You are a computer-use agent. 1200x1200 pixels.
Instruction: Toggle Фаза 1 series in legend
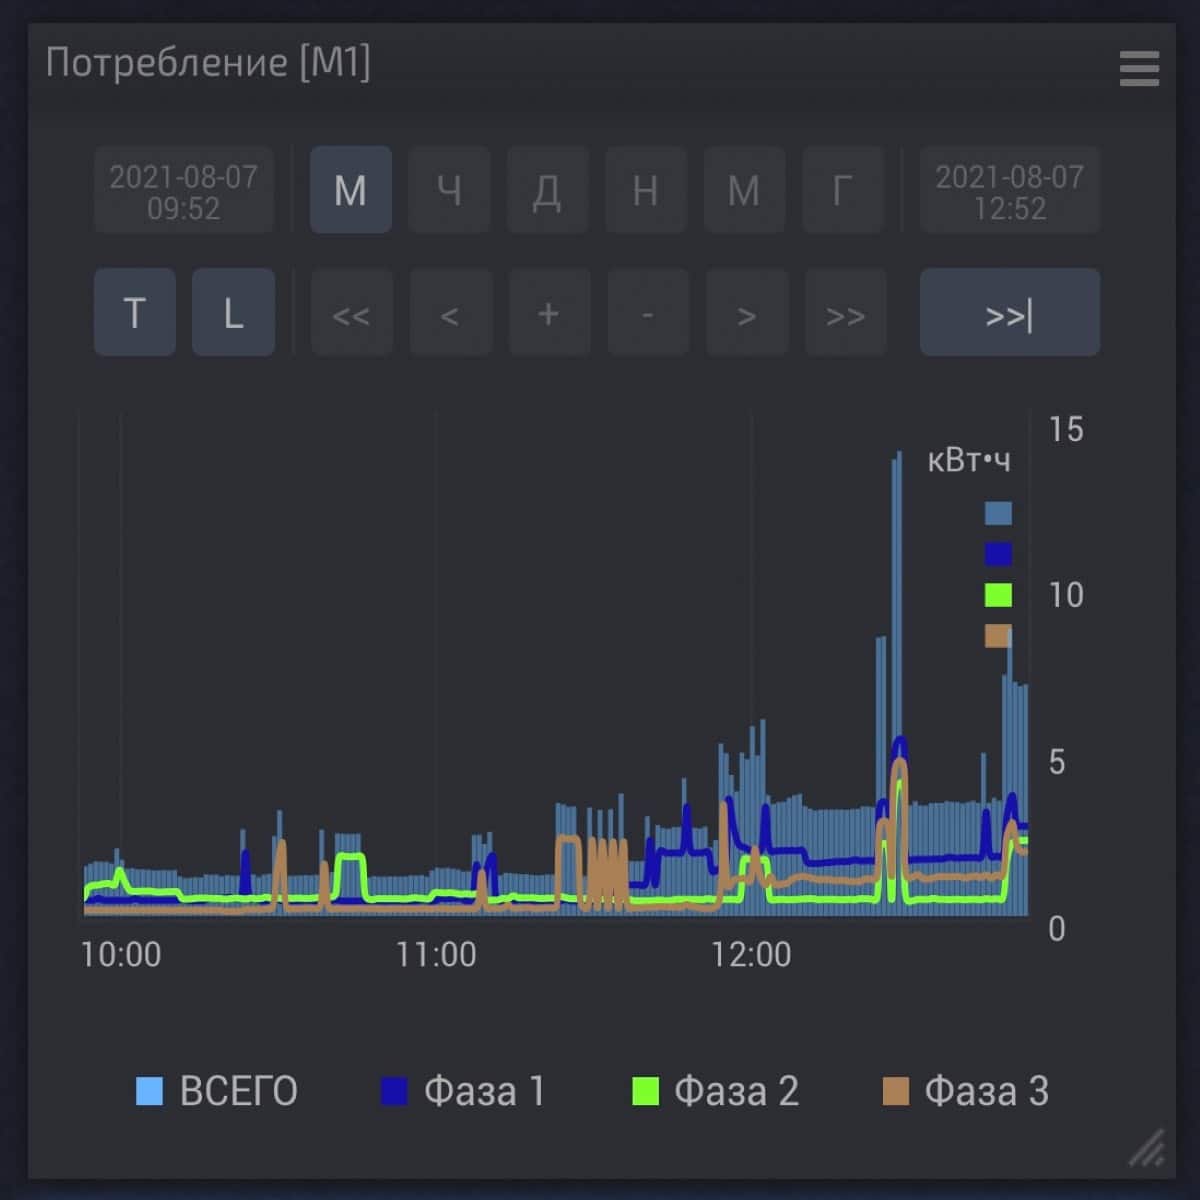click(463, 1091)
